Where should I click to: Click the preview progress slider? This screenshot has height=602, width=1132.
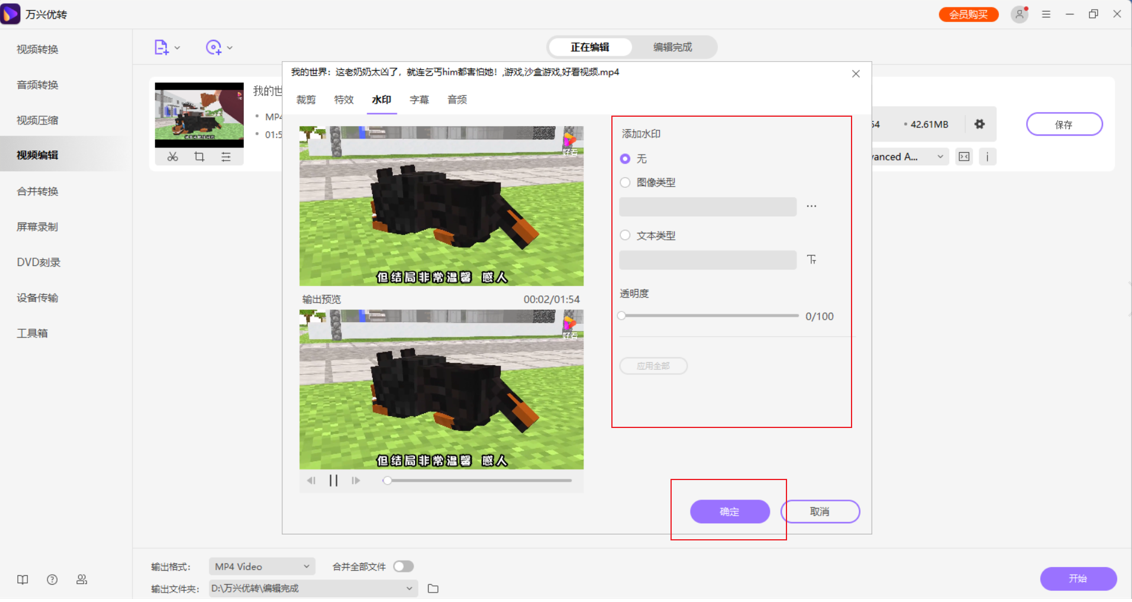pos(479,481)
